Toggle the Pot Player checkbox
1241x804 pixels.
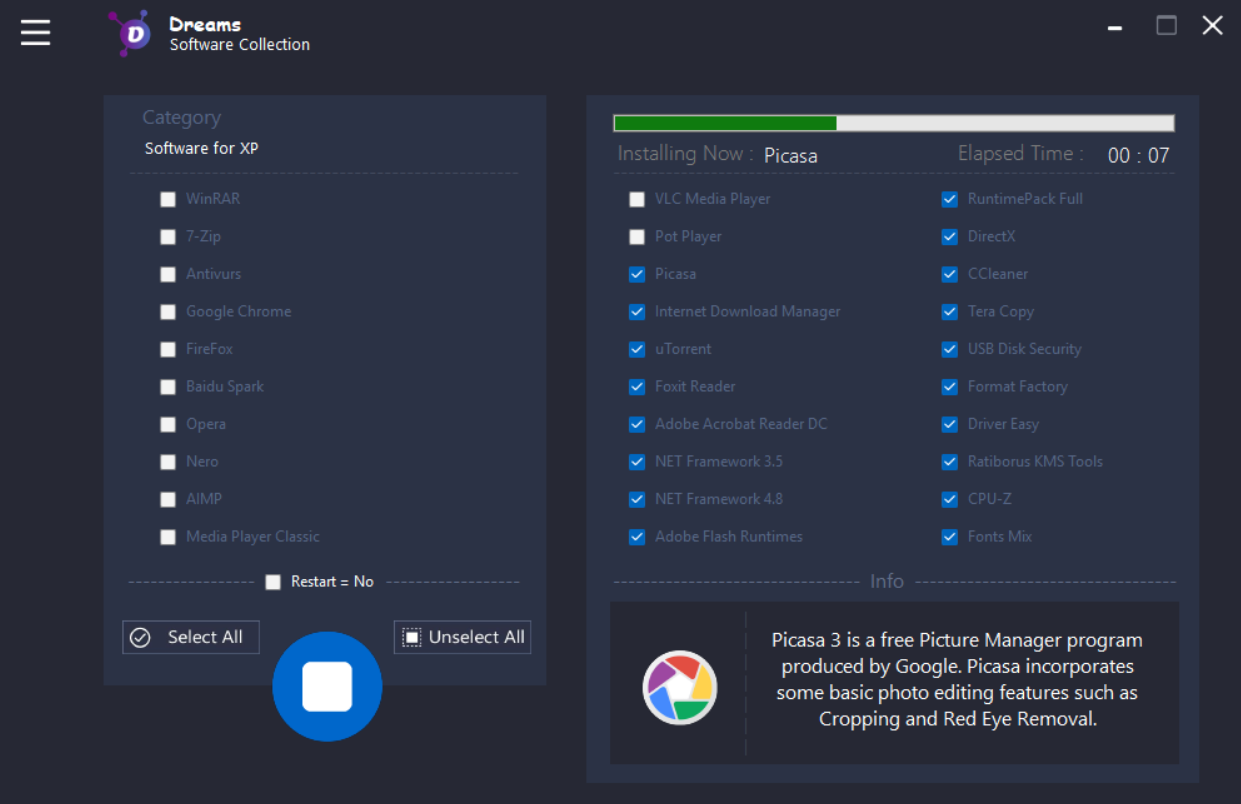click(637, 237)
